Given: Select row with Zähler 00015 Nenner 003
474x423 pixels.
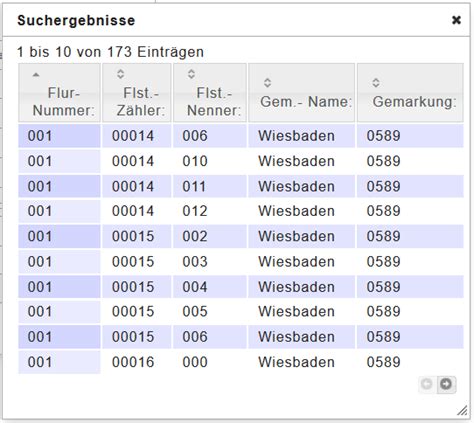Looking at the screenshot, I should coord(241,262).
